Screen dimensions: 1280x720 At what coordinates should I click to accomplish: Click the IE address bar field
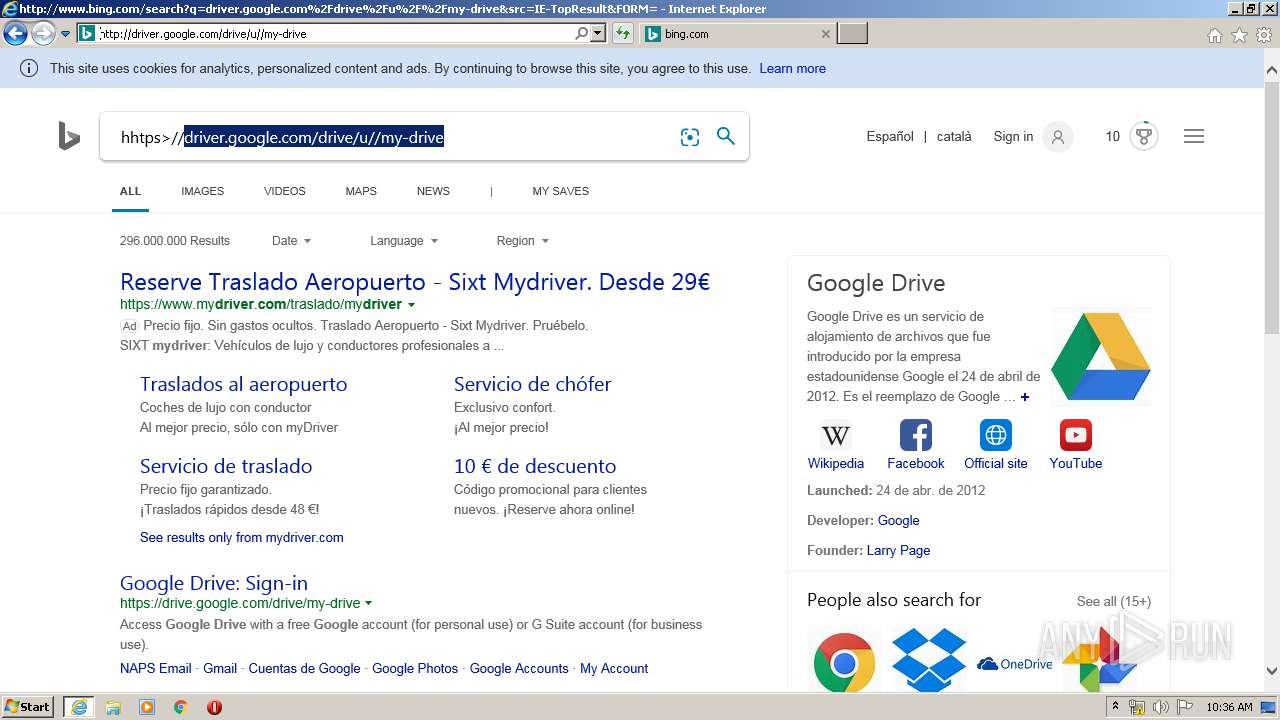pyautogui.click(x=335, y=34)
